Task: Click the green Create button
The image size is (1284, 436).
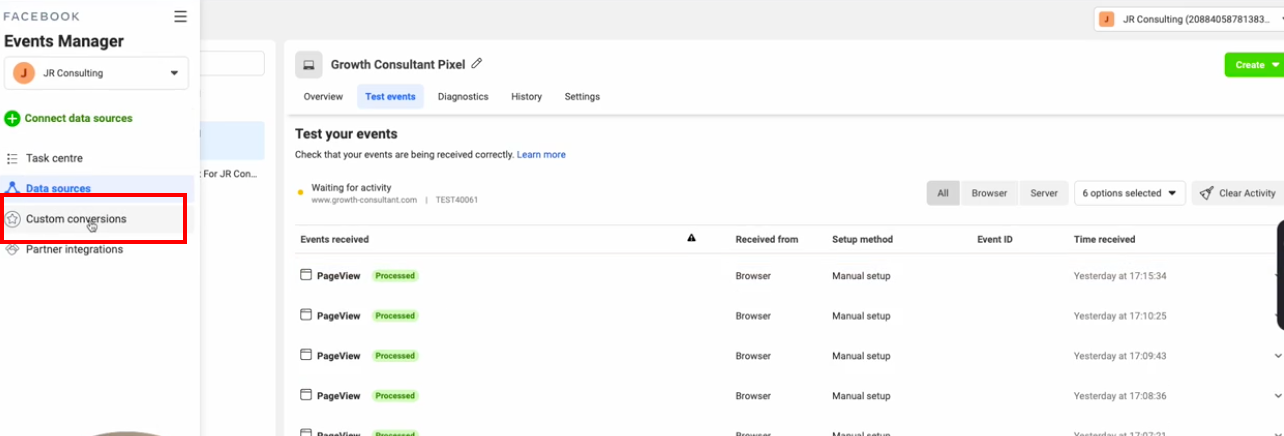Action: click(1254, 65)
